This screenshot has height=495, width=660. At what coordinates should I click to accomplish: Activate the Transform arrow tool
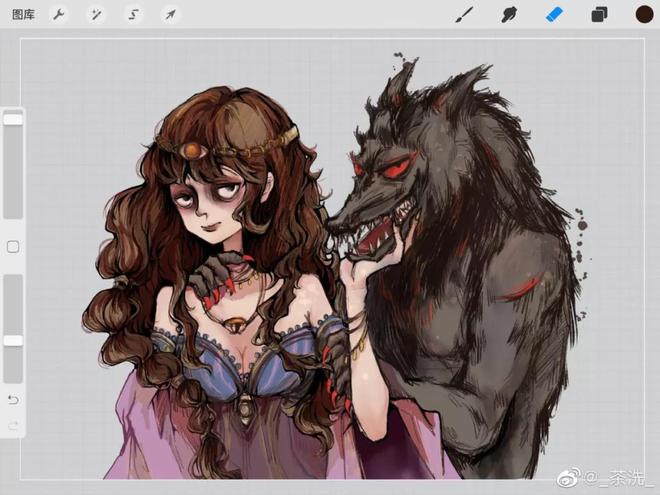[171, 14]
